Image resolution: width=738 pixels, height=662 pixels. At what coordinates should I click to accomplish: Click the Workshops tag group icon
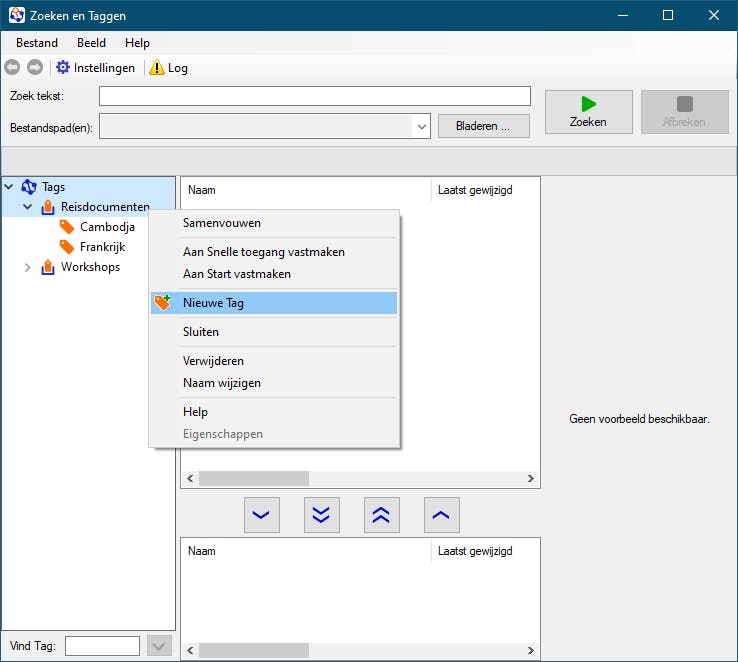pyautogui.click(x=48, y=267)
